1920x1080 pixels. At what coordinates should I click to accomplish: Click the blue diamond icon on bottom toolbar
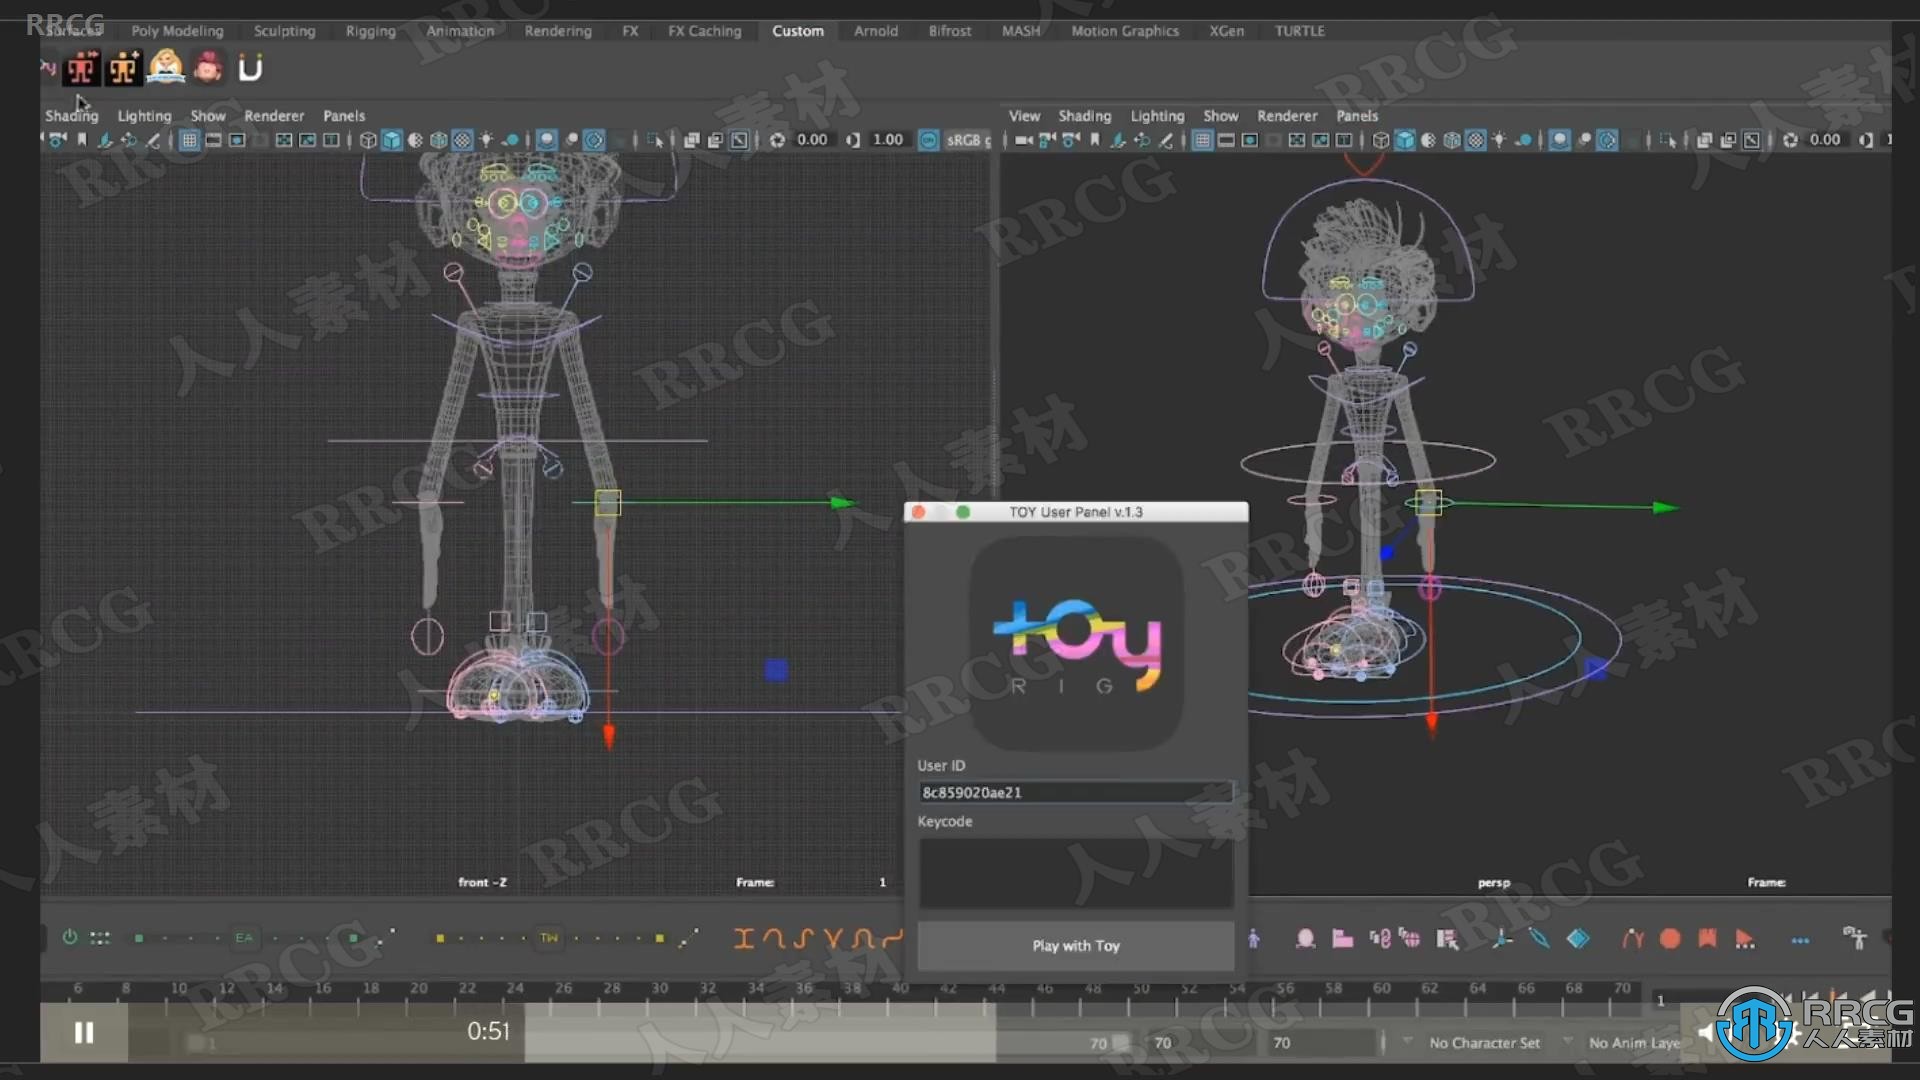(1578, 938)
